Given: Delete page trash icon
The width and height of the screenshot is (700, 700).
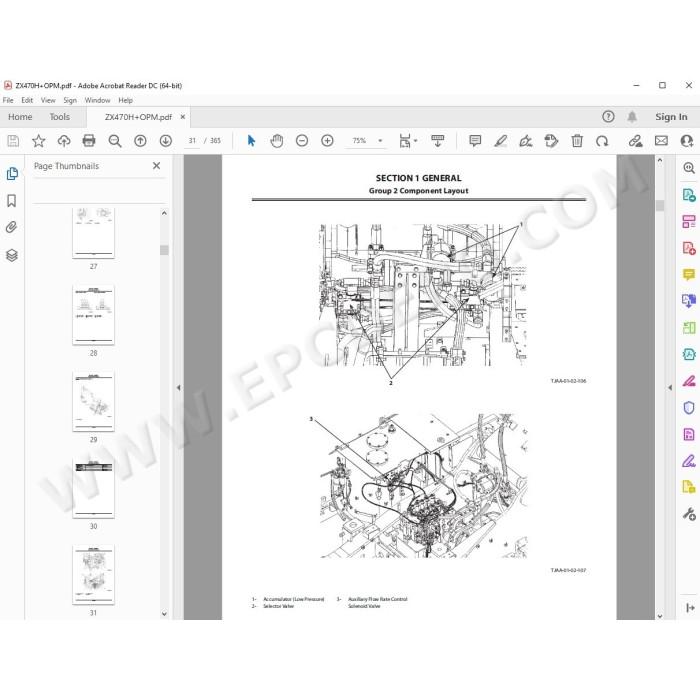Looking at the screenshot, I should click(577, 141).
